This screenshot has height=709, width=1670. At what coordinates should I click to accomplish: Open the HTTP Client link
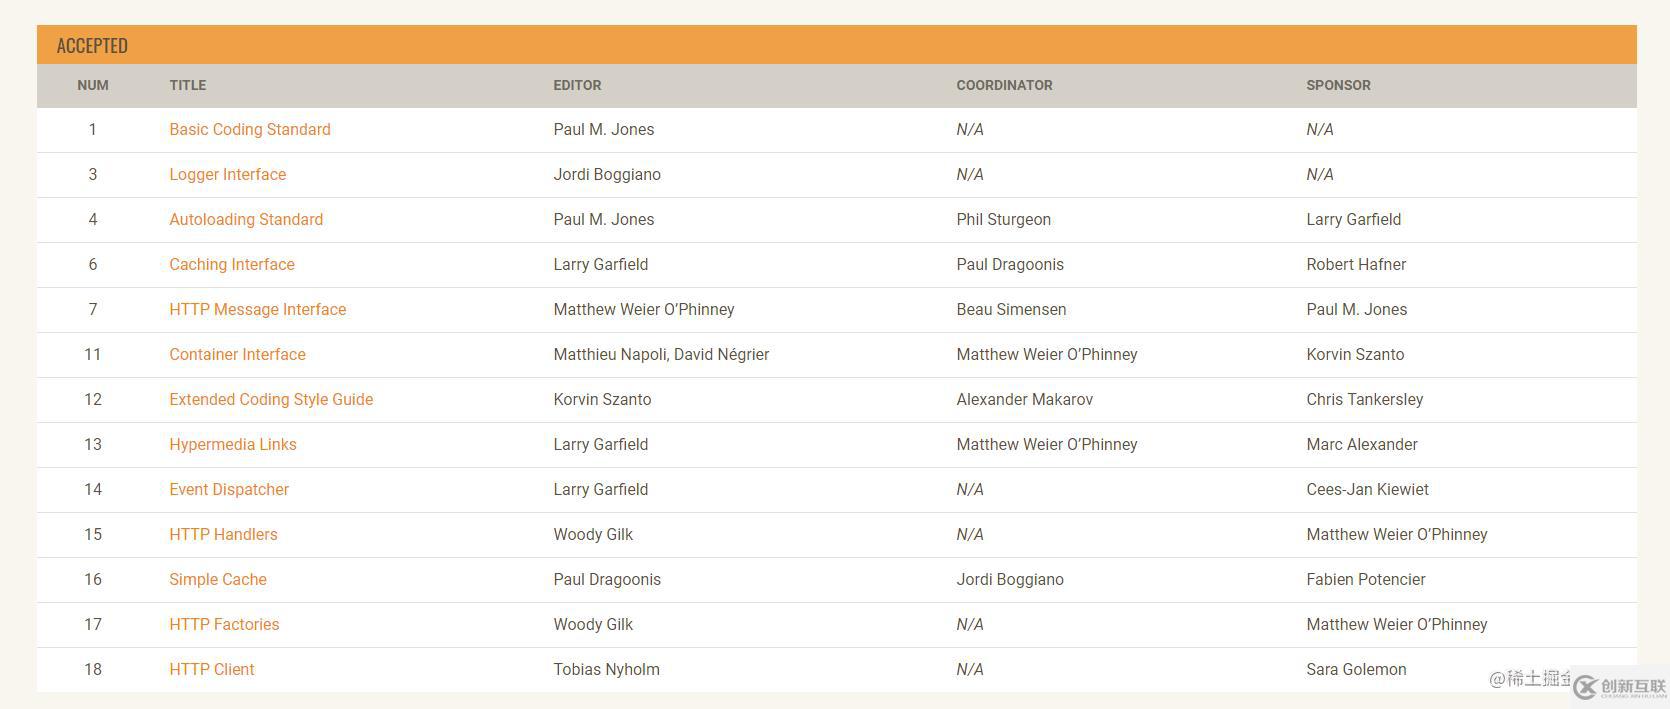pyautogui.click(x=211, y=669)
